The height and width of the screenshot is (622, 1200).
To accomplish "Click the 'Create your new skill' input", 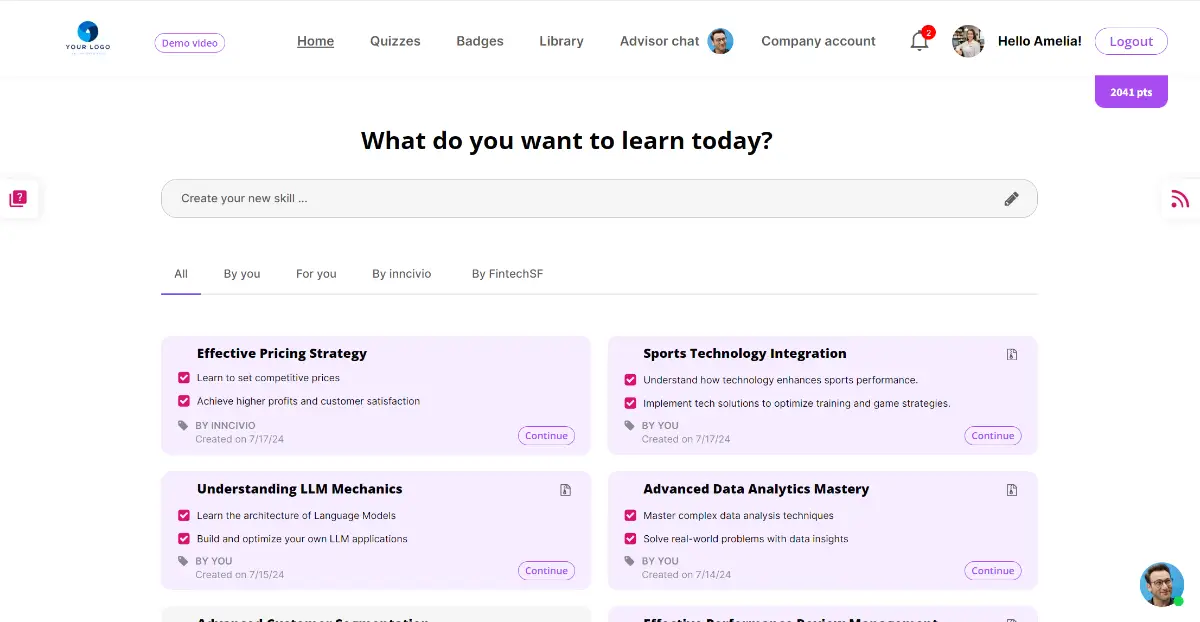I will [580, 199].
